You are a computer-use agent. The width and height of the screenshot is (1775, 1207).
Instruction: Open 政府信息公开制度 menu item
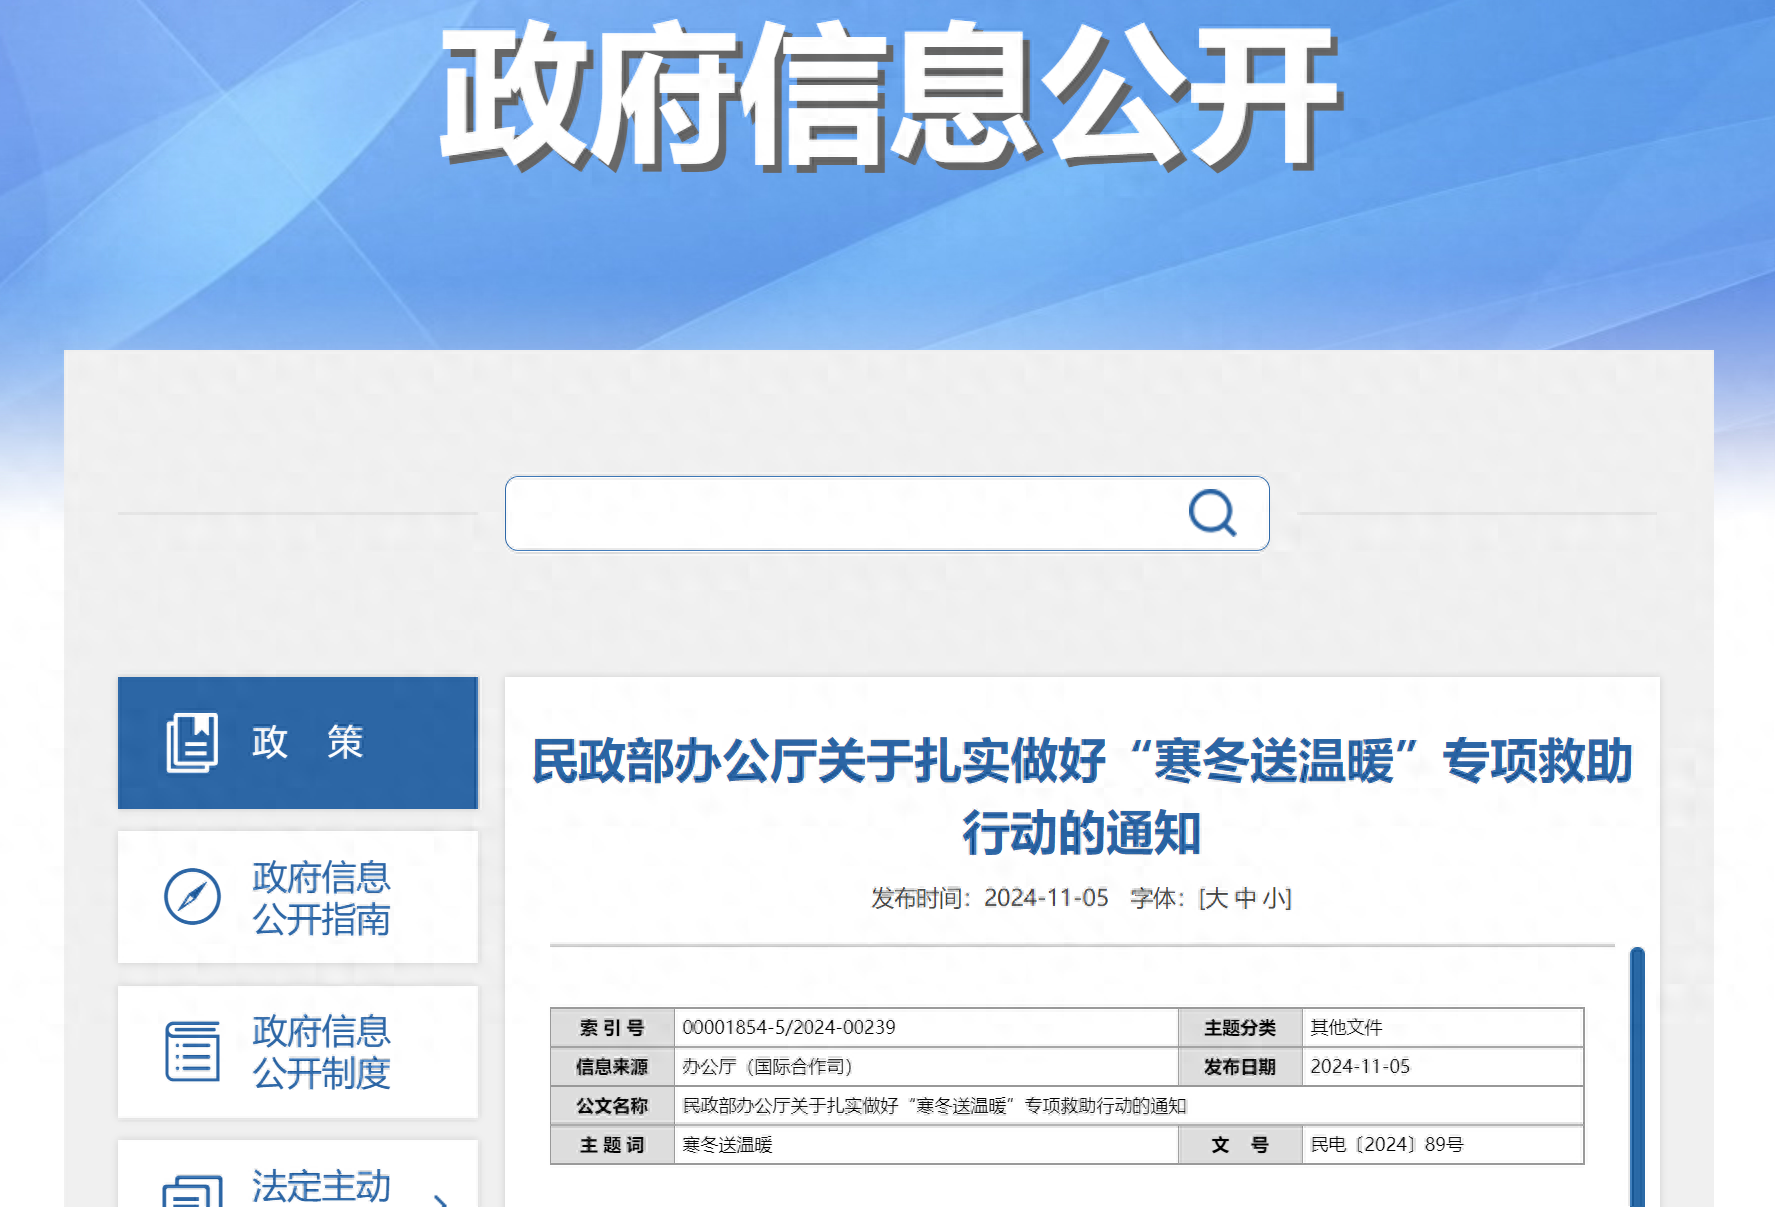tap(298, 1052)
